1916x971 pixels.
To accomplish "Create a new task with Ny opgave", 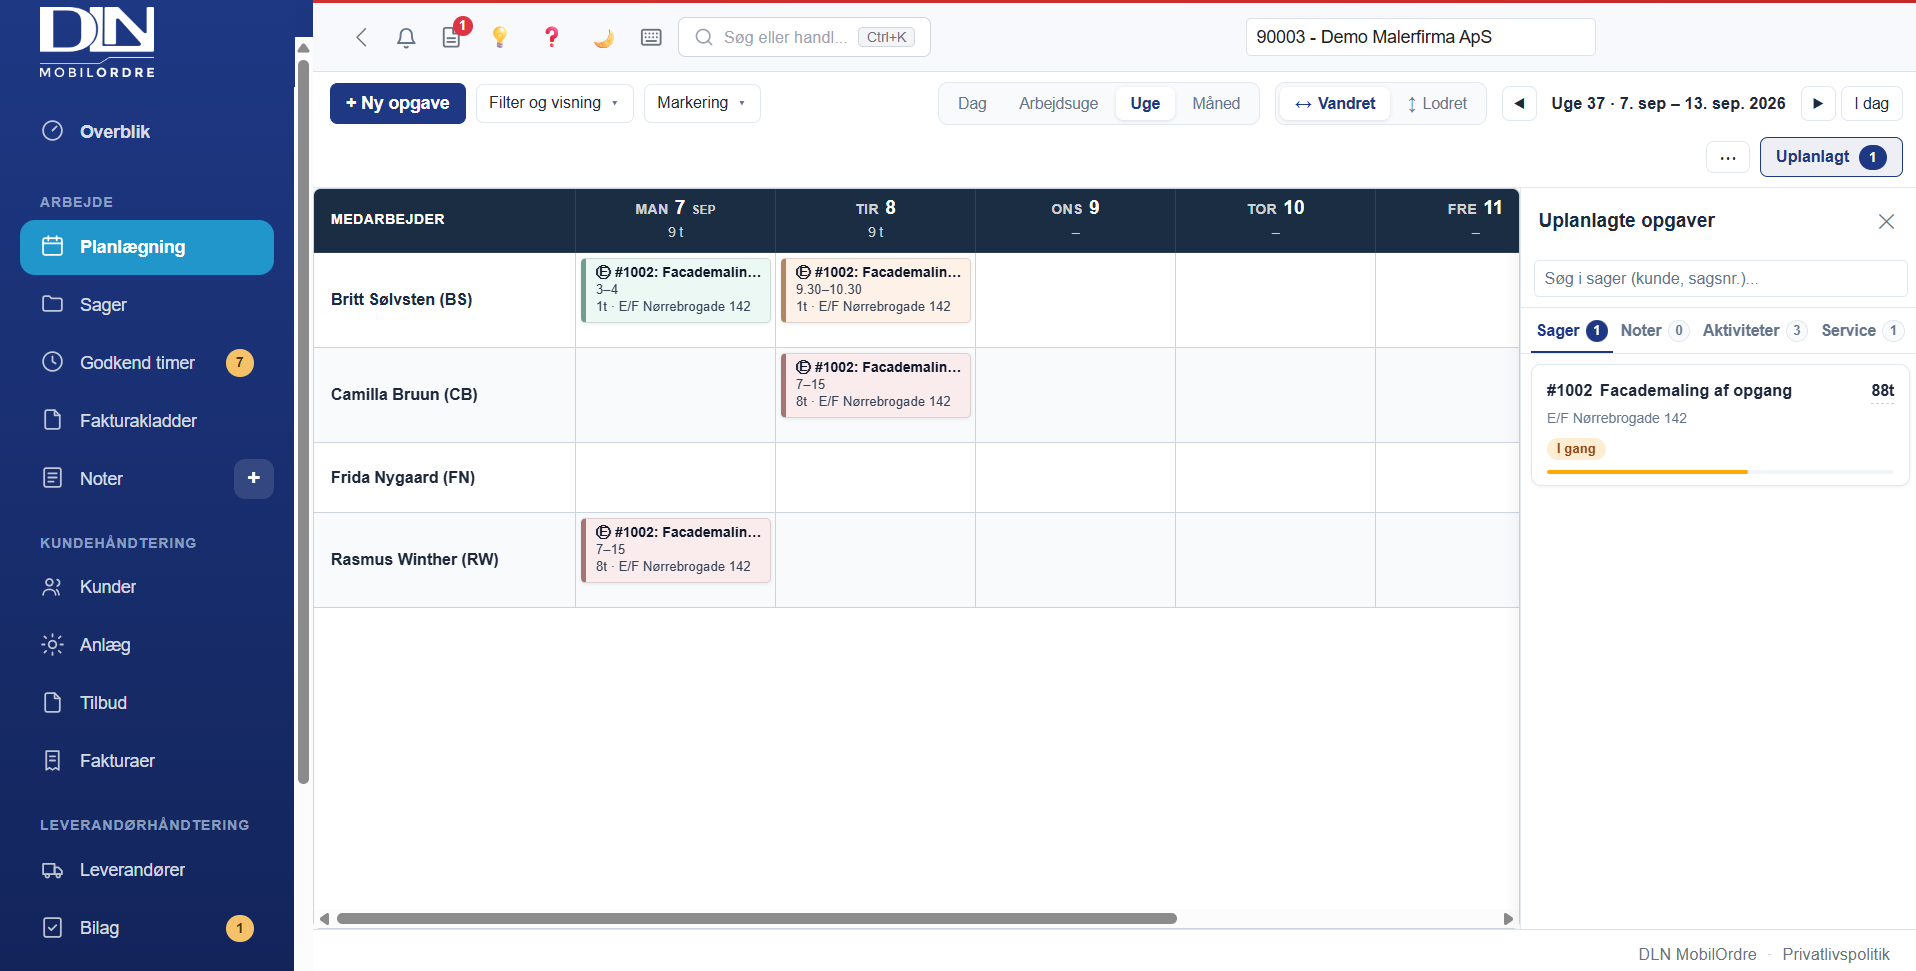I will pos(398,103).
